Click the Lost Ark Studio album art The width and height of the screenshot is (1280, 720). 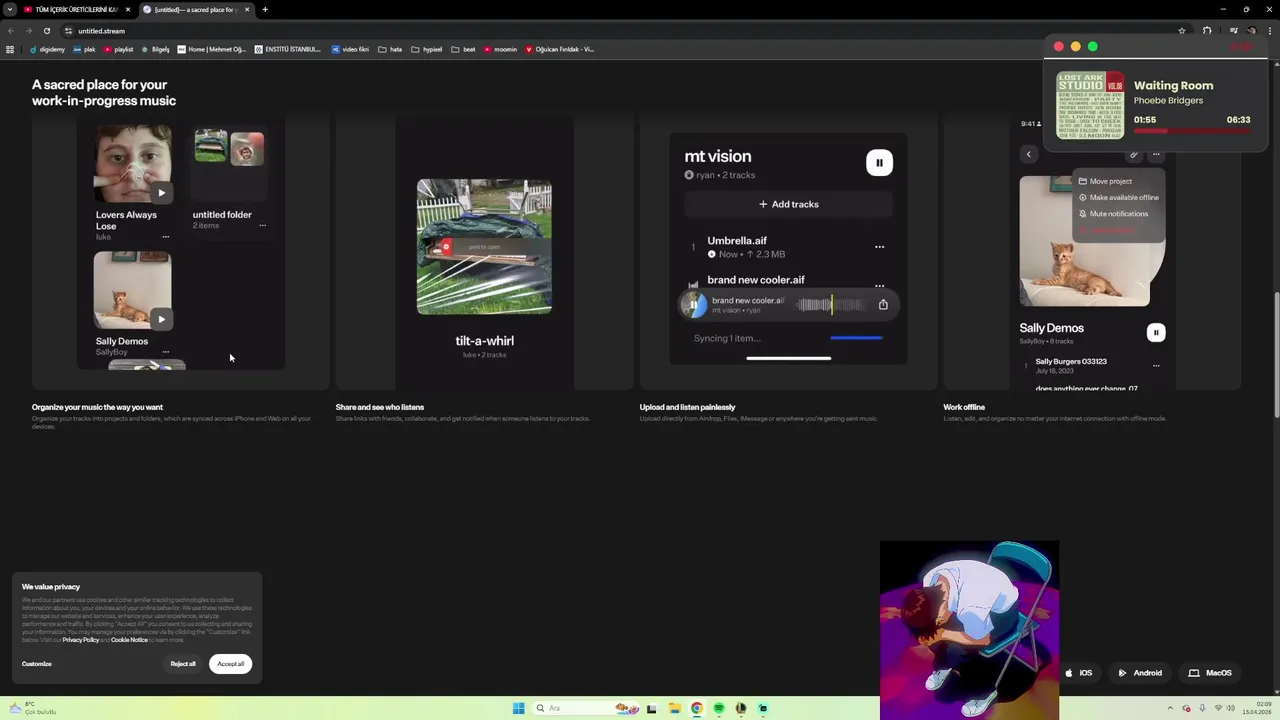point(1090,106)
